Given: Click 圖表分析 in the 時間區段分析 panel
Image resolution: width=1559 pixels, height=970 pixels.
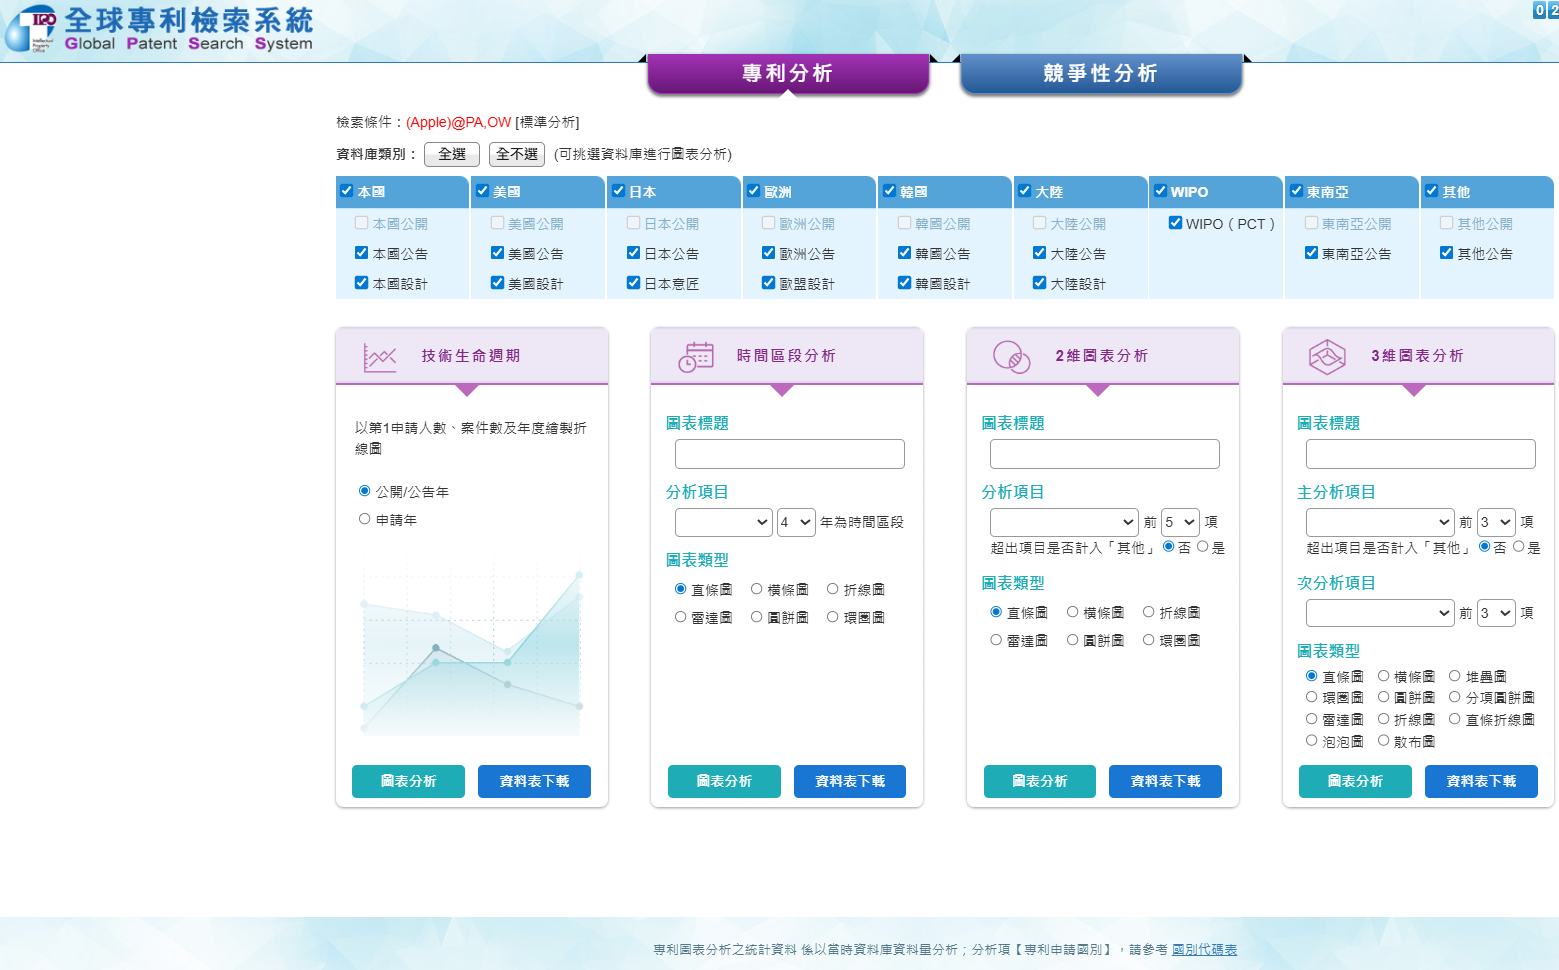Looking at the screenshot, I should point(724,781).
